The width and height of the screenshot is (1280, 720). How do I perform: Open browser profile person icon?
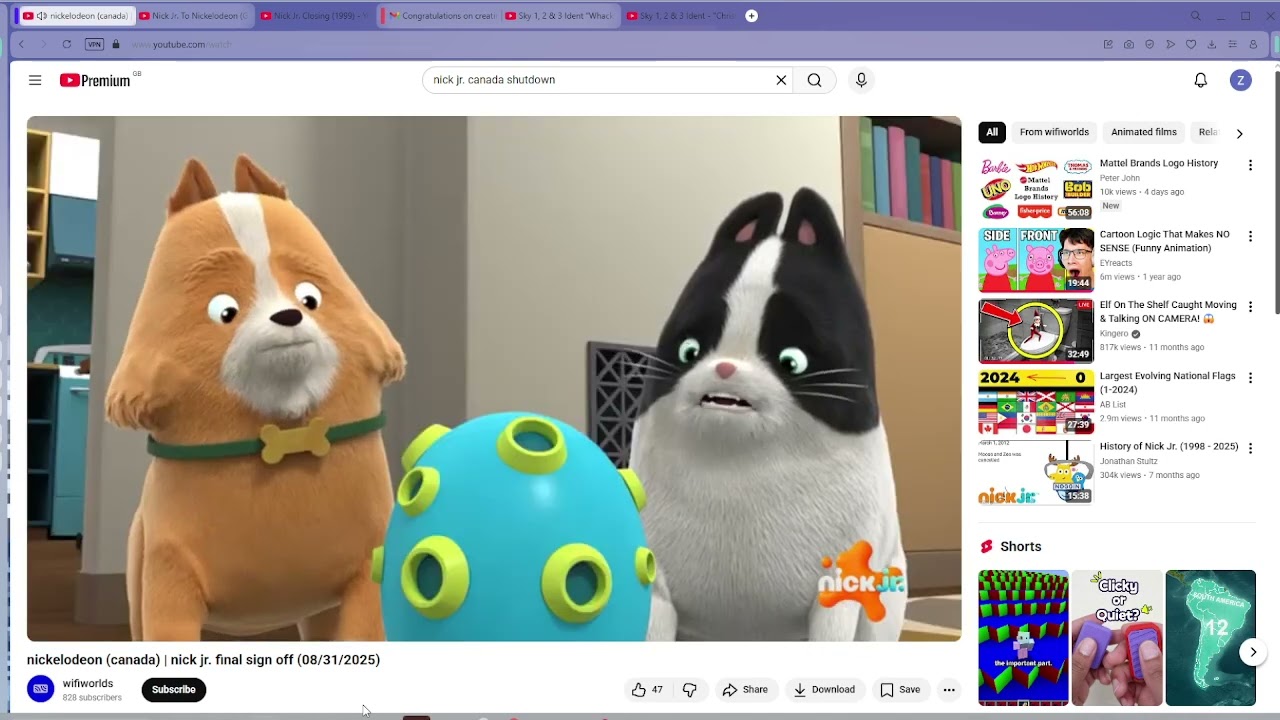[1253, 44]
